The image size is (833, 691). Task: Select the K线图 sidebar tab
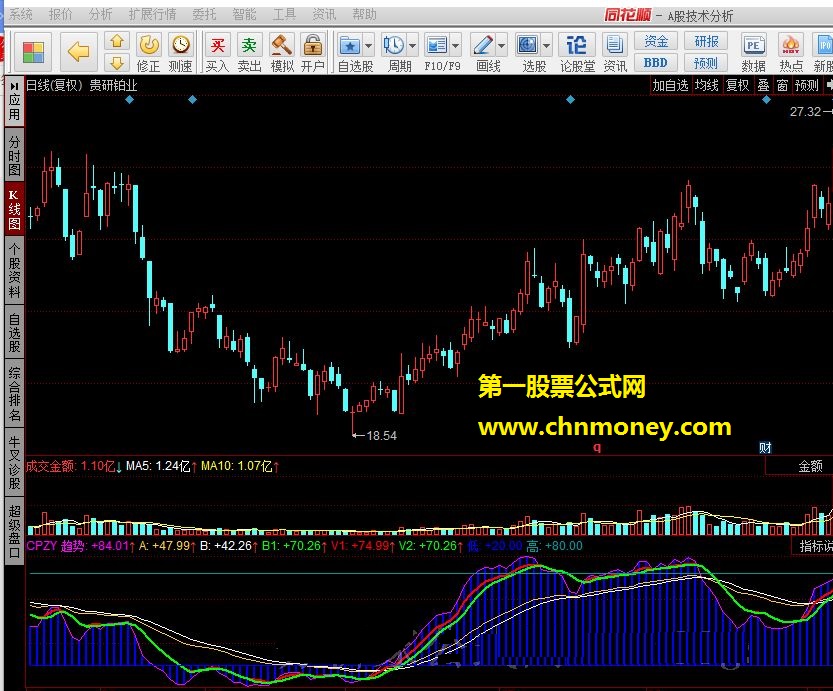click(14, 210)
